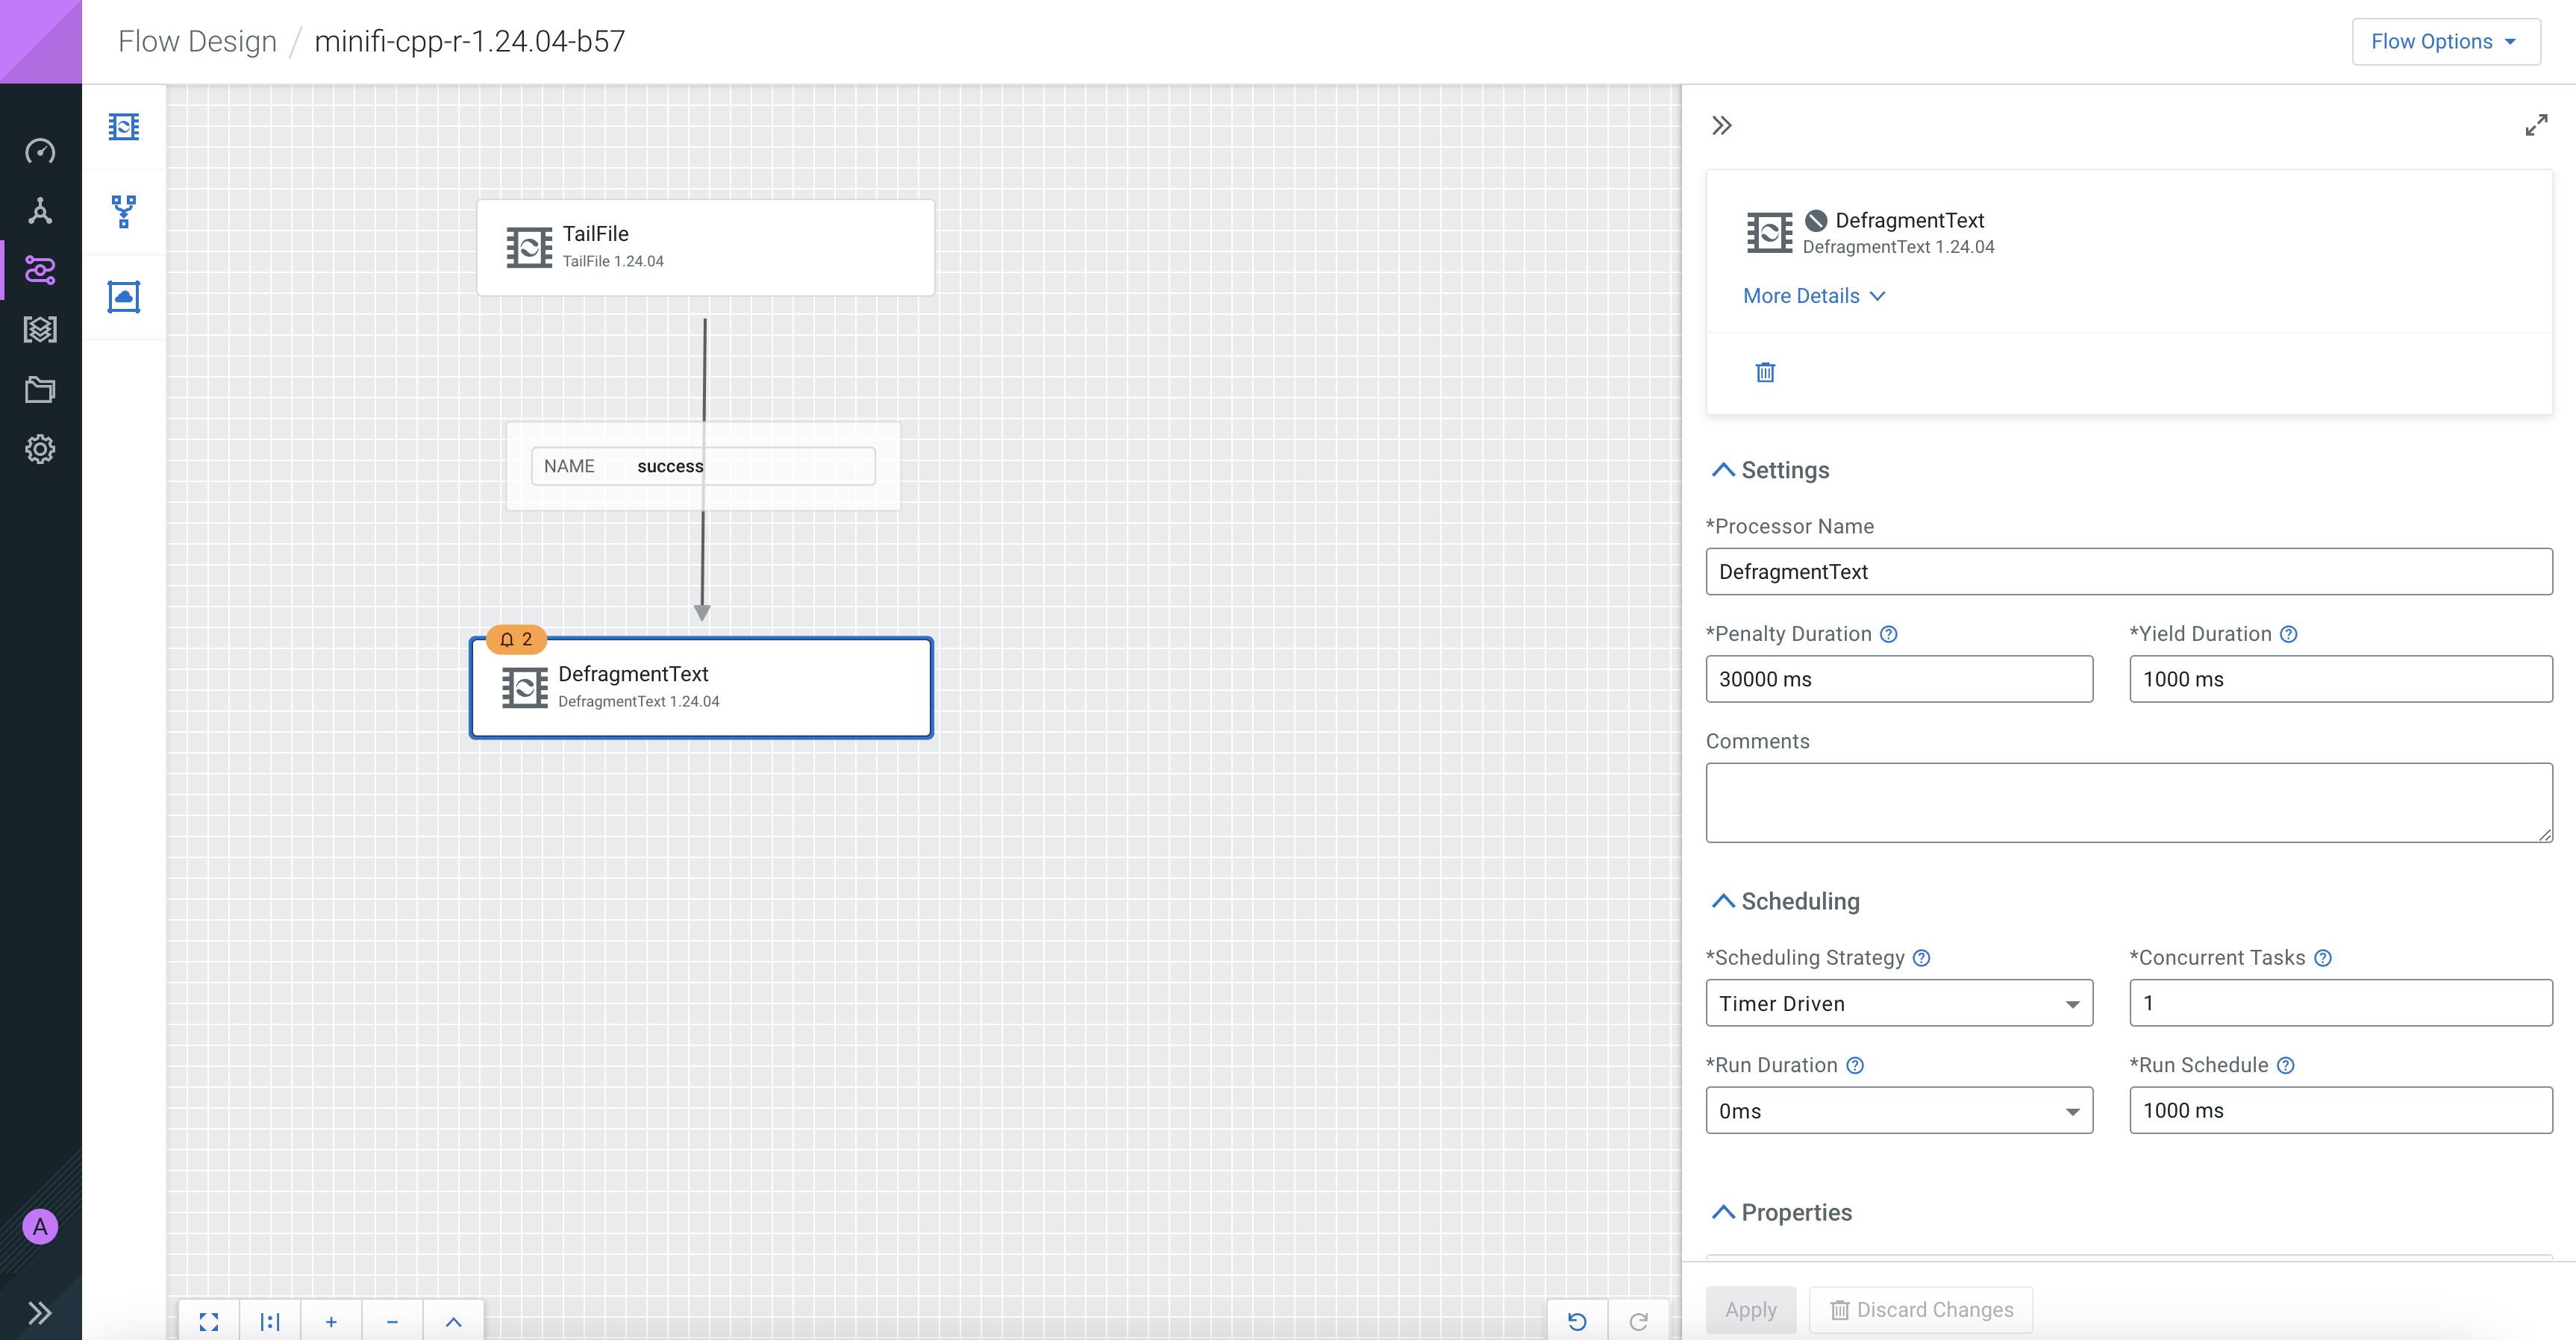Open the Run Duration dropdown

click(1898, 1111)
